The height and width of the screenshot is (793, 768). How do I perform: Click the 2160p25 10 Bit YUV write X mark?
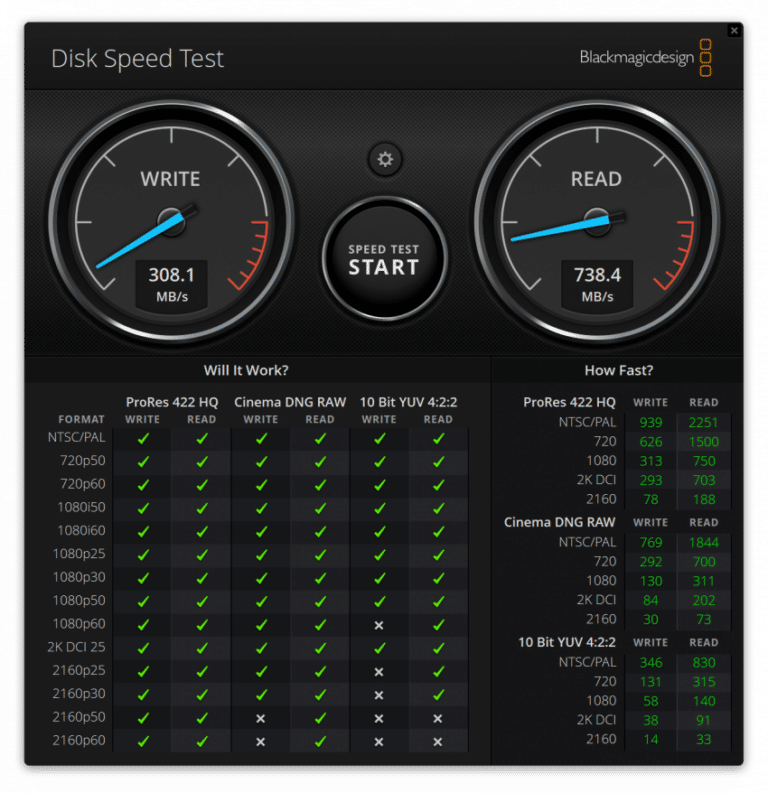[379, 672]
